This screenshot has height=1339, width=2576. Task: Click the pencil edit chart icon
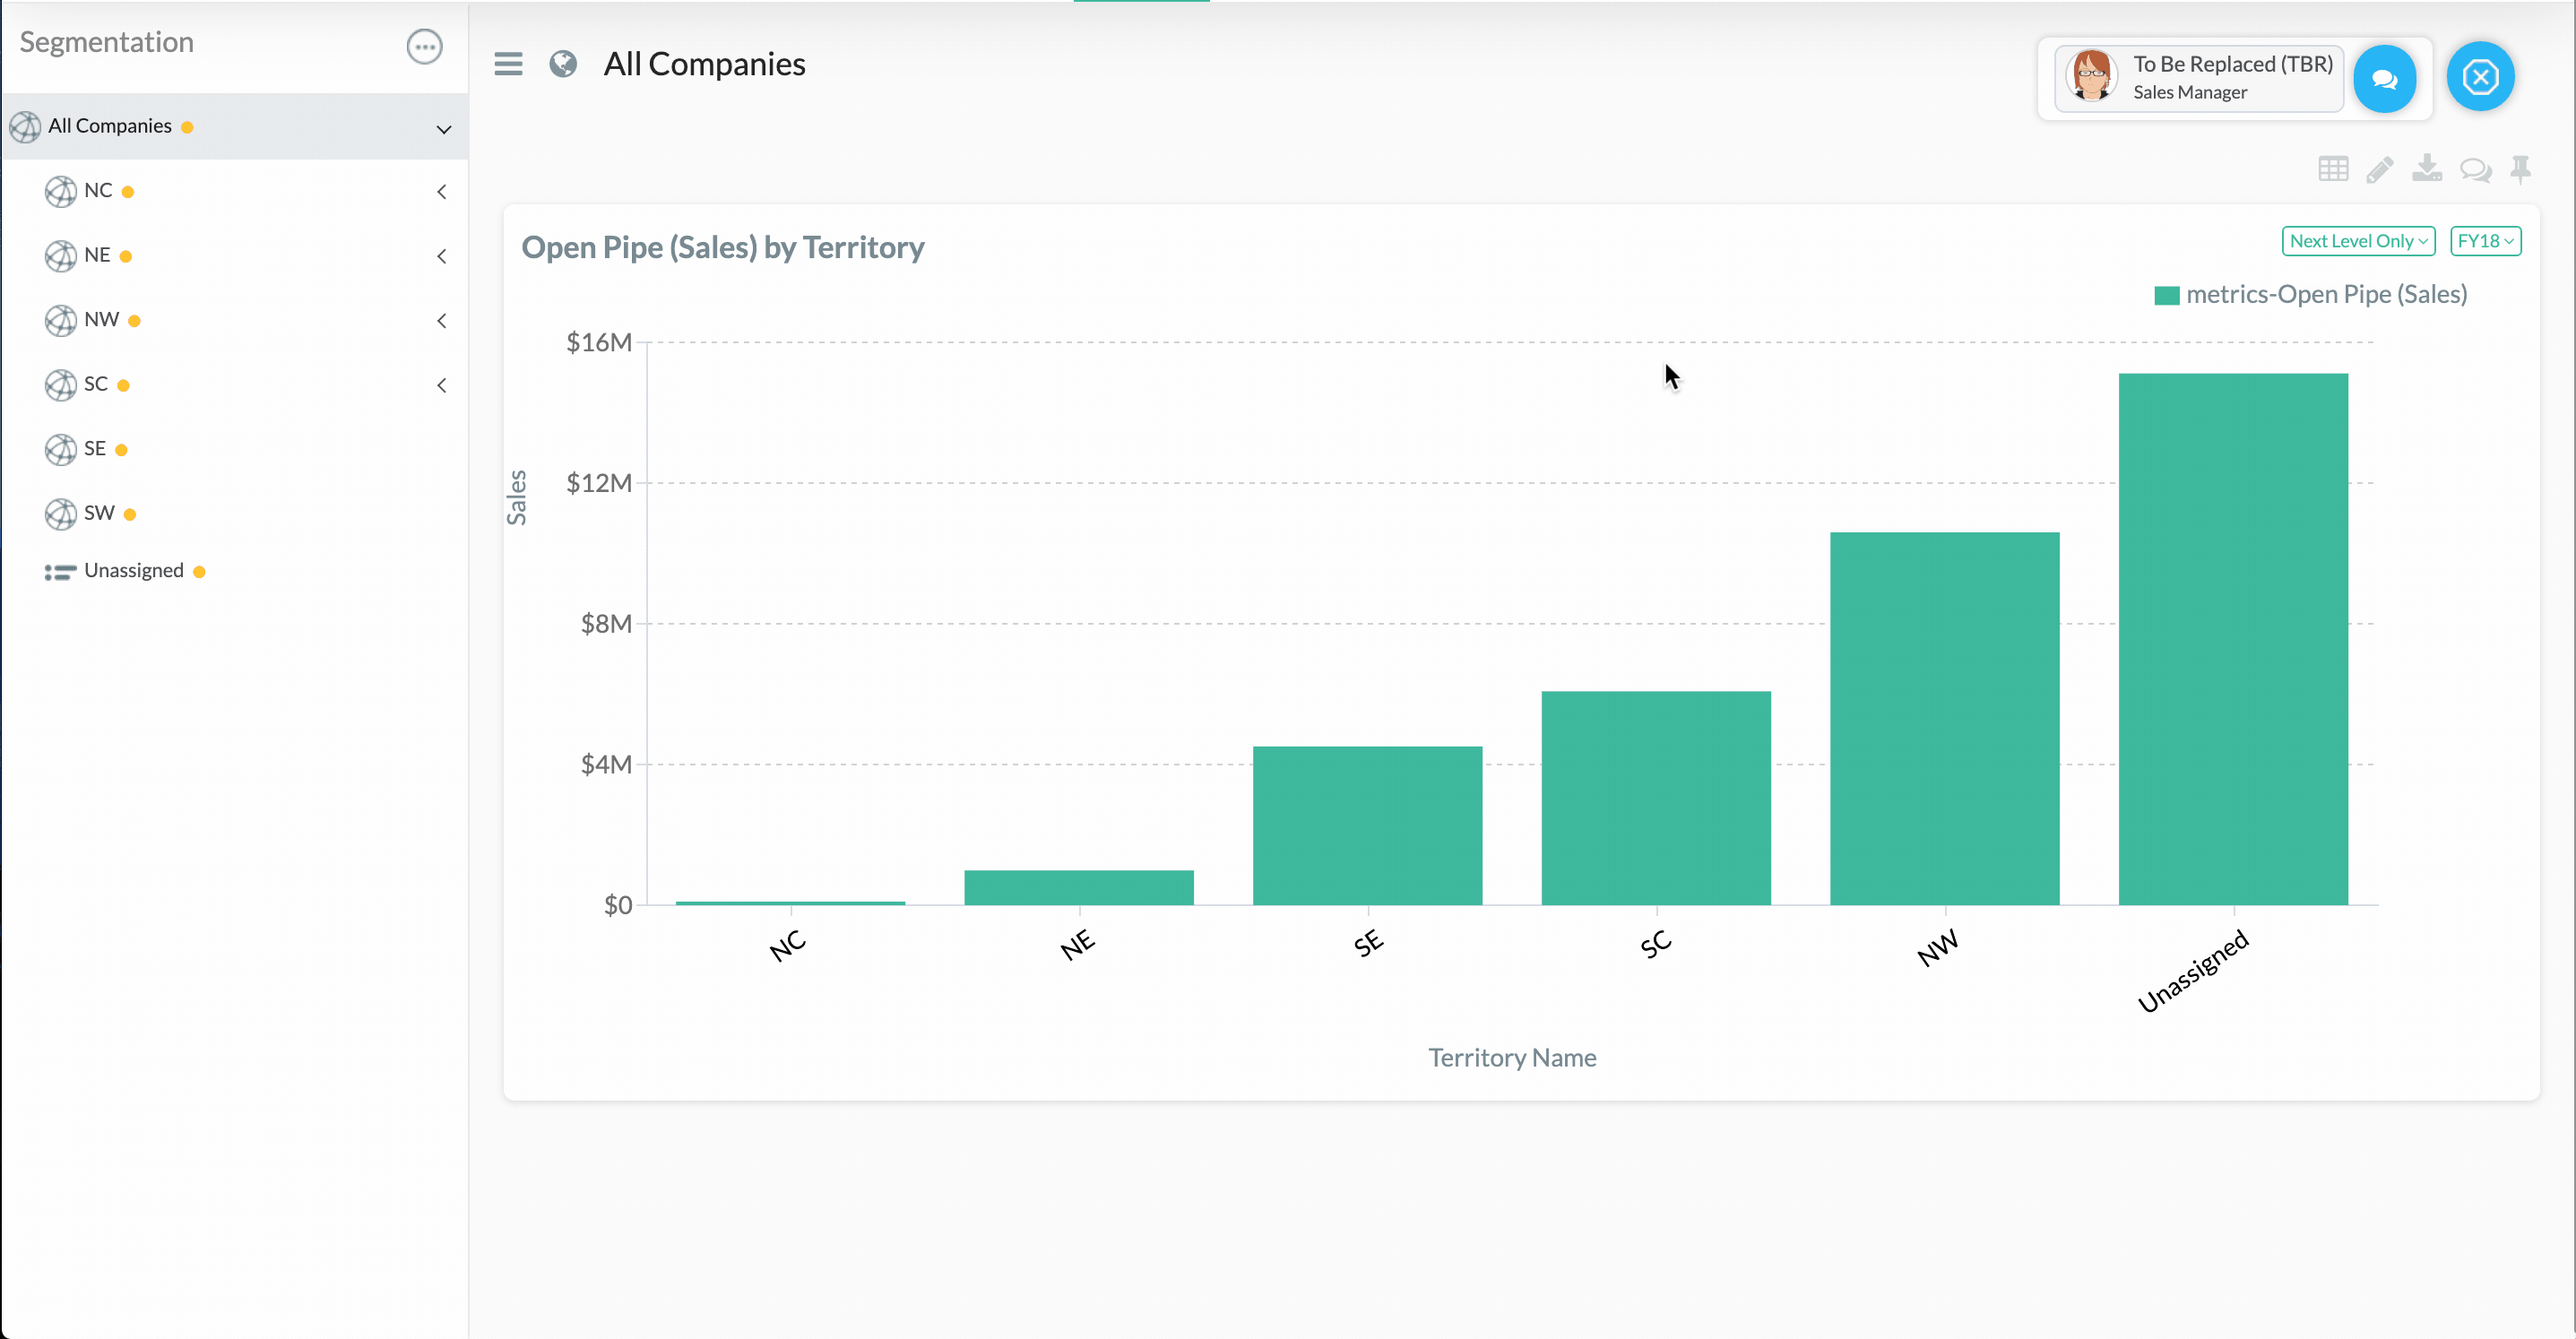point(2380,169)
